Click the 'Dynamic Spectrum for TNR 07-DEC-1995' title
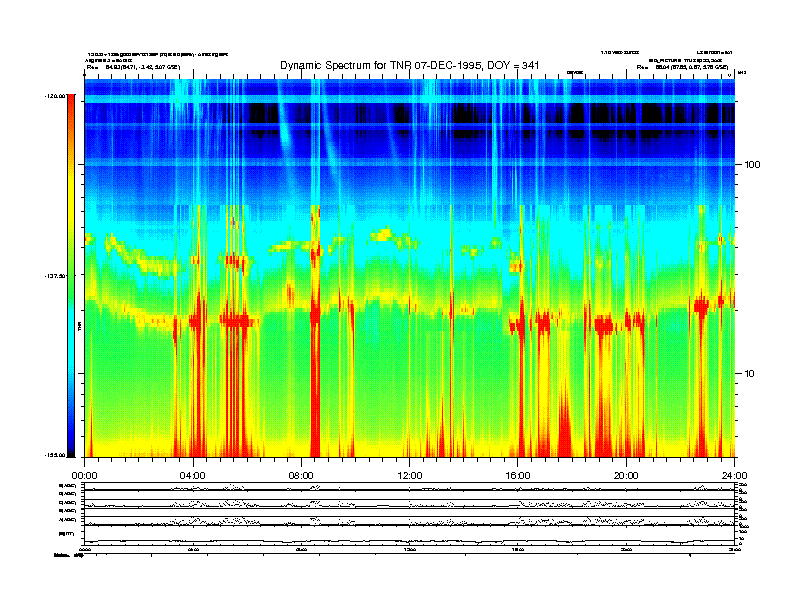Image resolution: width=792 pixels, height=612 pixels. 410,65
